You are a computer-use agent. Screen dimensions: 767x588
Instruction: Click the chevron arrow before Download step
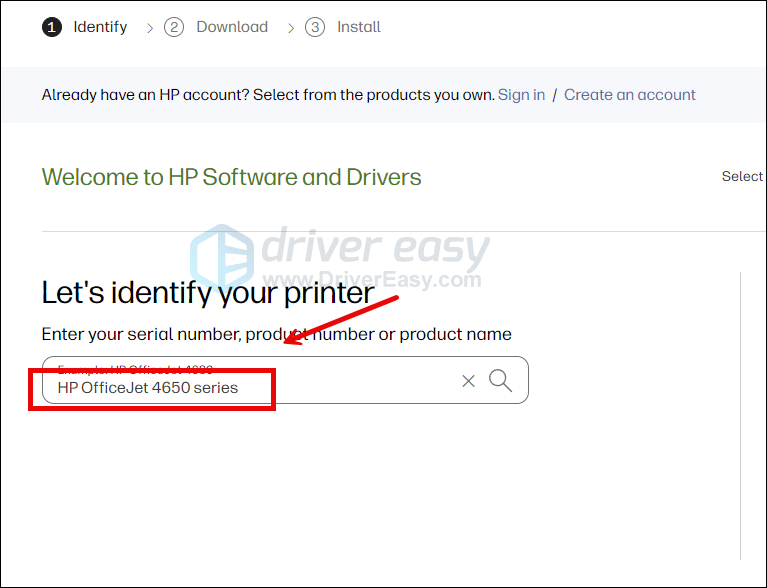[150, 28]
